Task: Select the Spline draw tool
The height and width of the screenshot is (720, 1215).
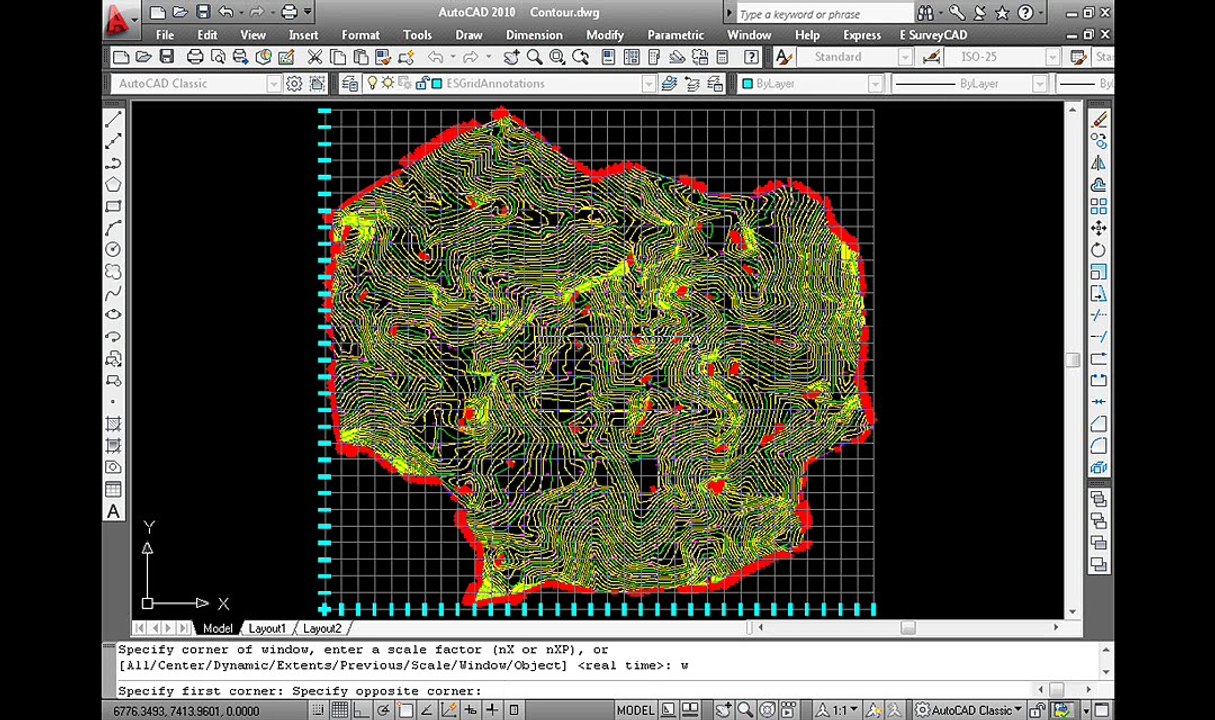Action: [113, 293]
